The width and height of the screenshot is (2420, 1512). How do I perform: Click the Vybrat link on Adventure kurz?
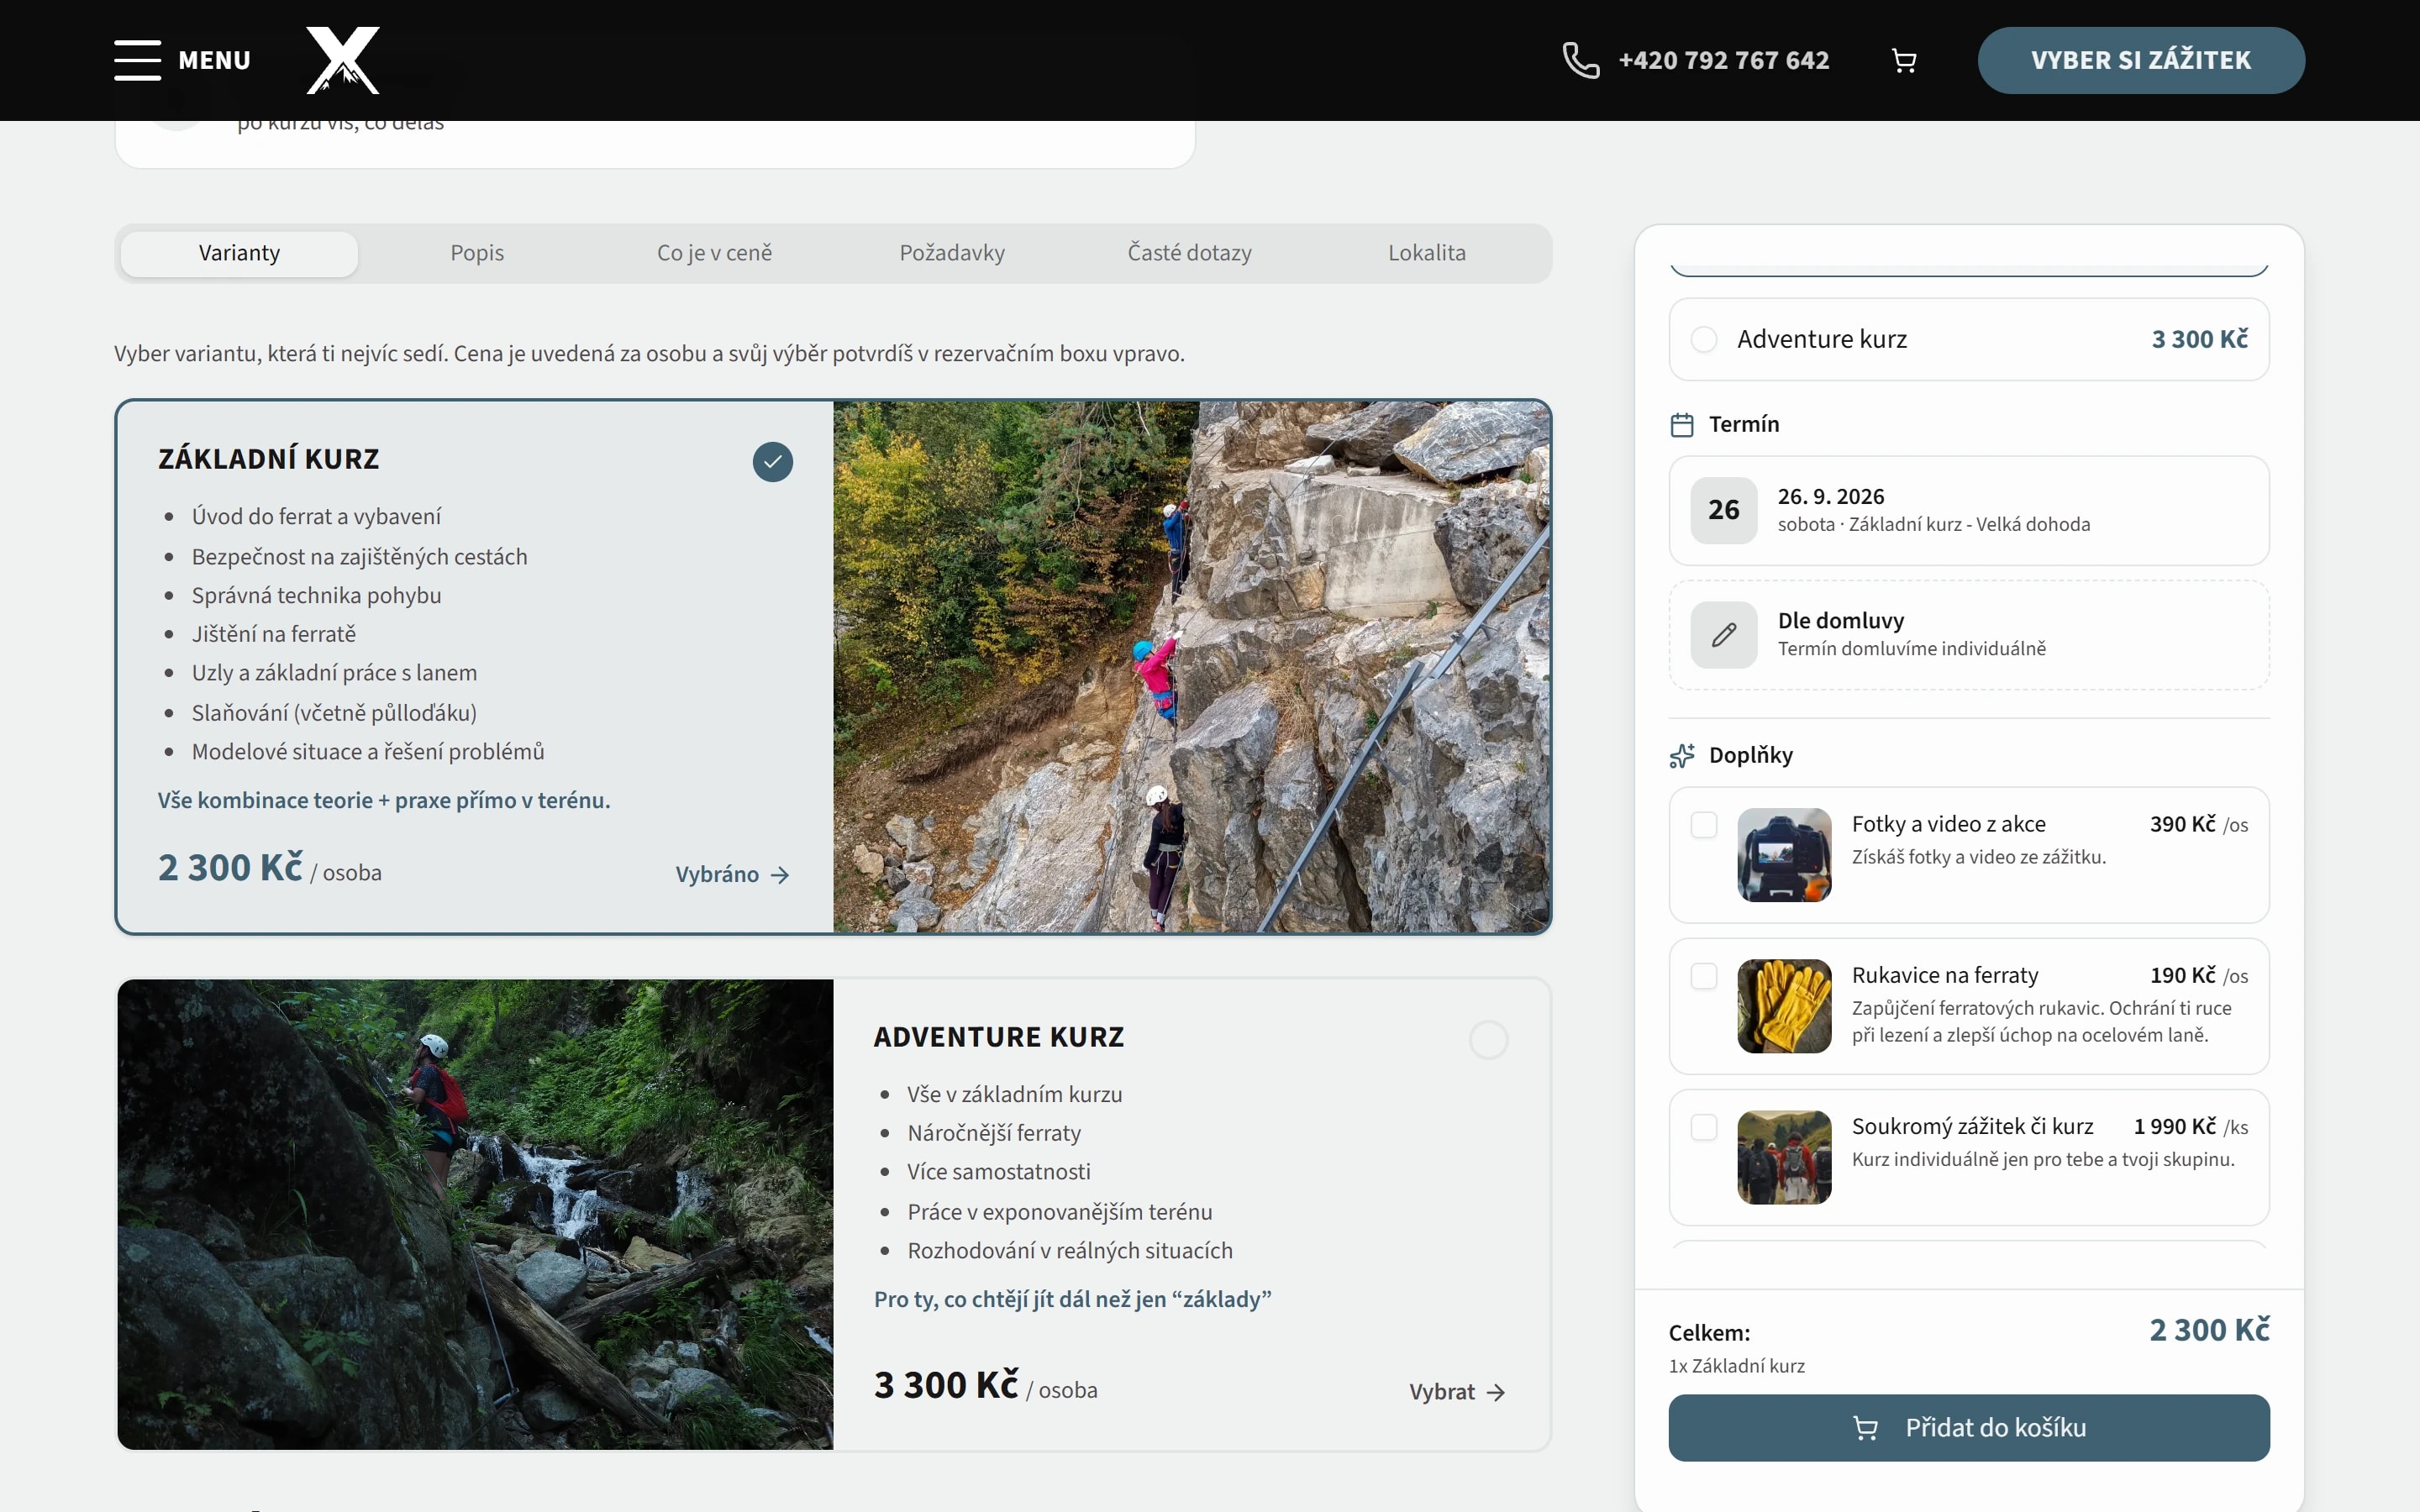pos(1457,1392)
